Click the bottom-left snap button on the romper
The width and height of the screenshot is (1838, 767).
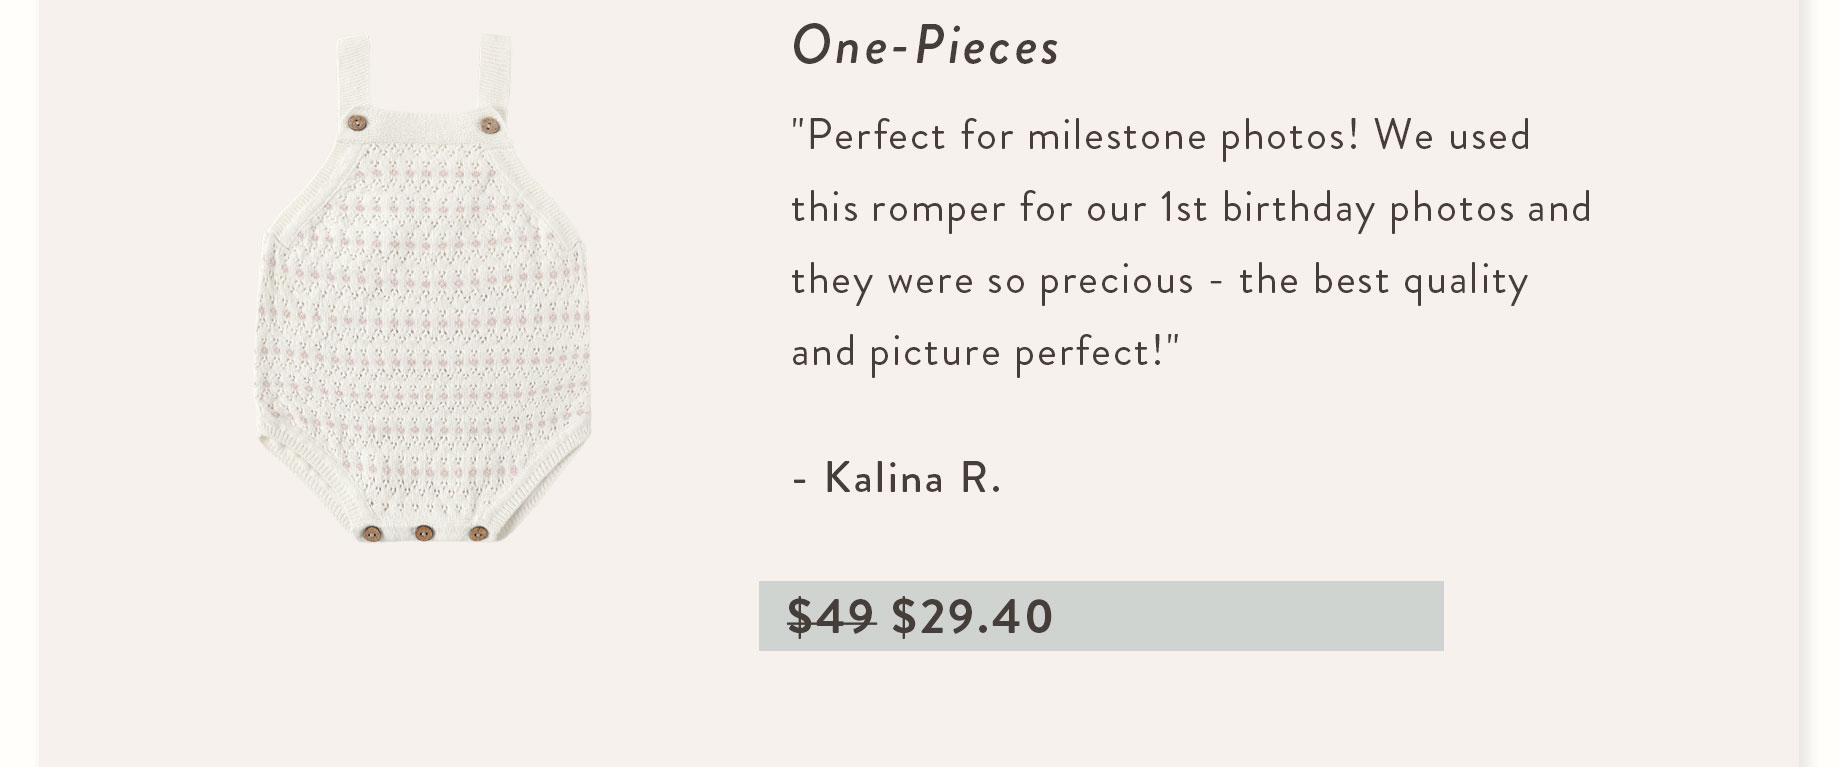click(x=371, y=534)
